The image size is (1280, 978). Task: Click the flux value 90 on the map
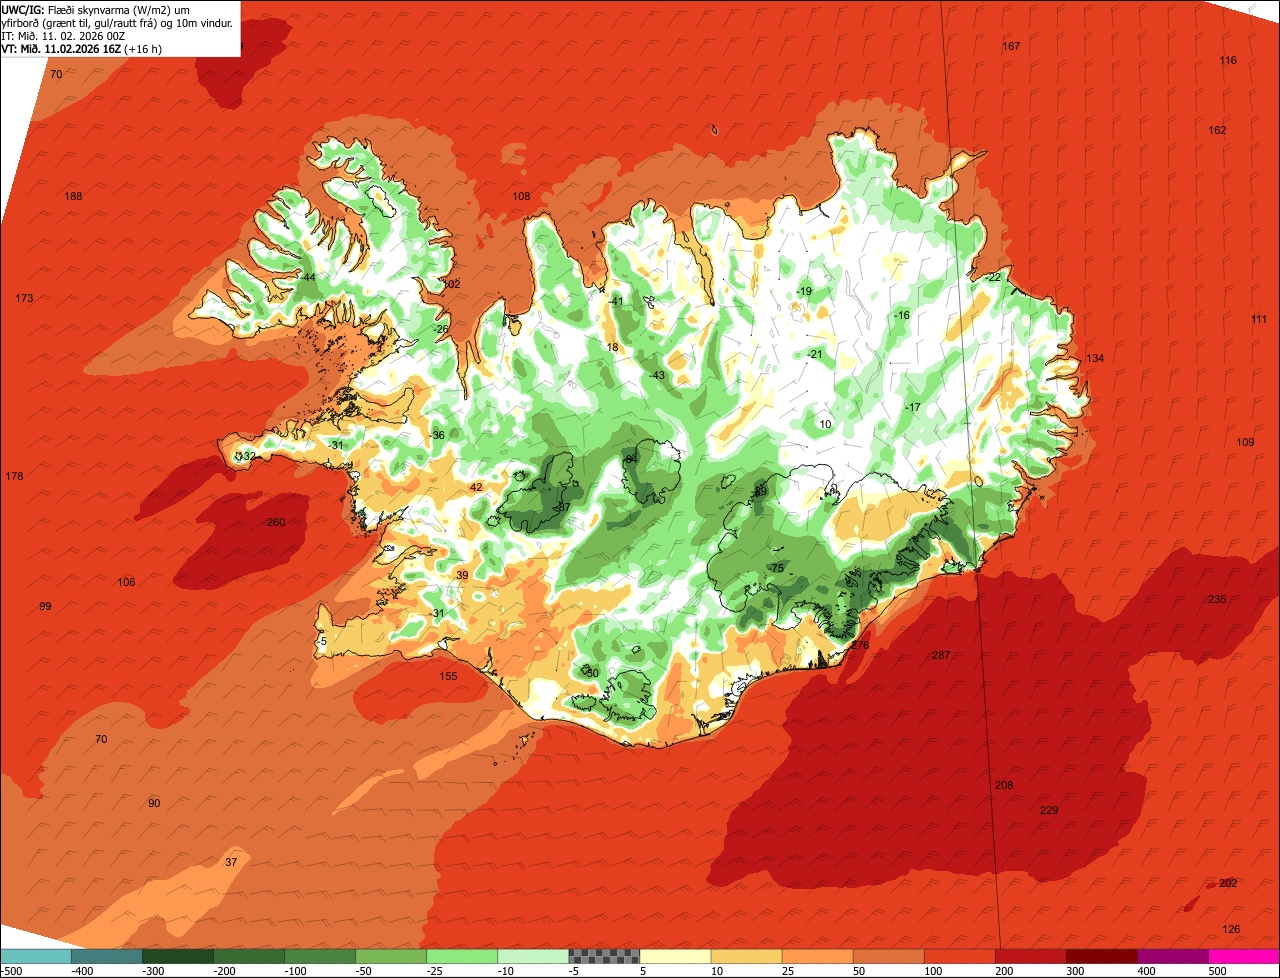click(x=154, y=804)
